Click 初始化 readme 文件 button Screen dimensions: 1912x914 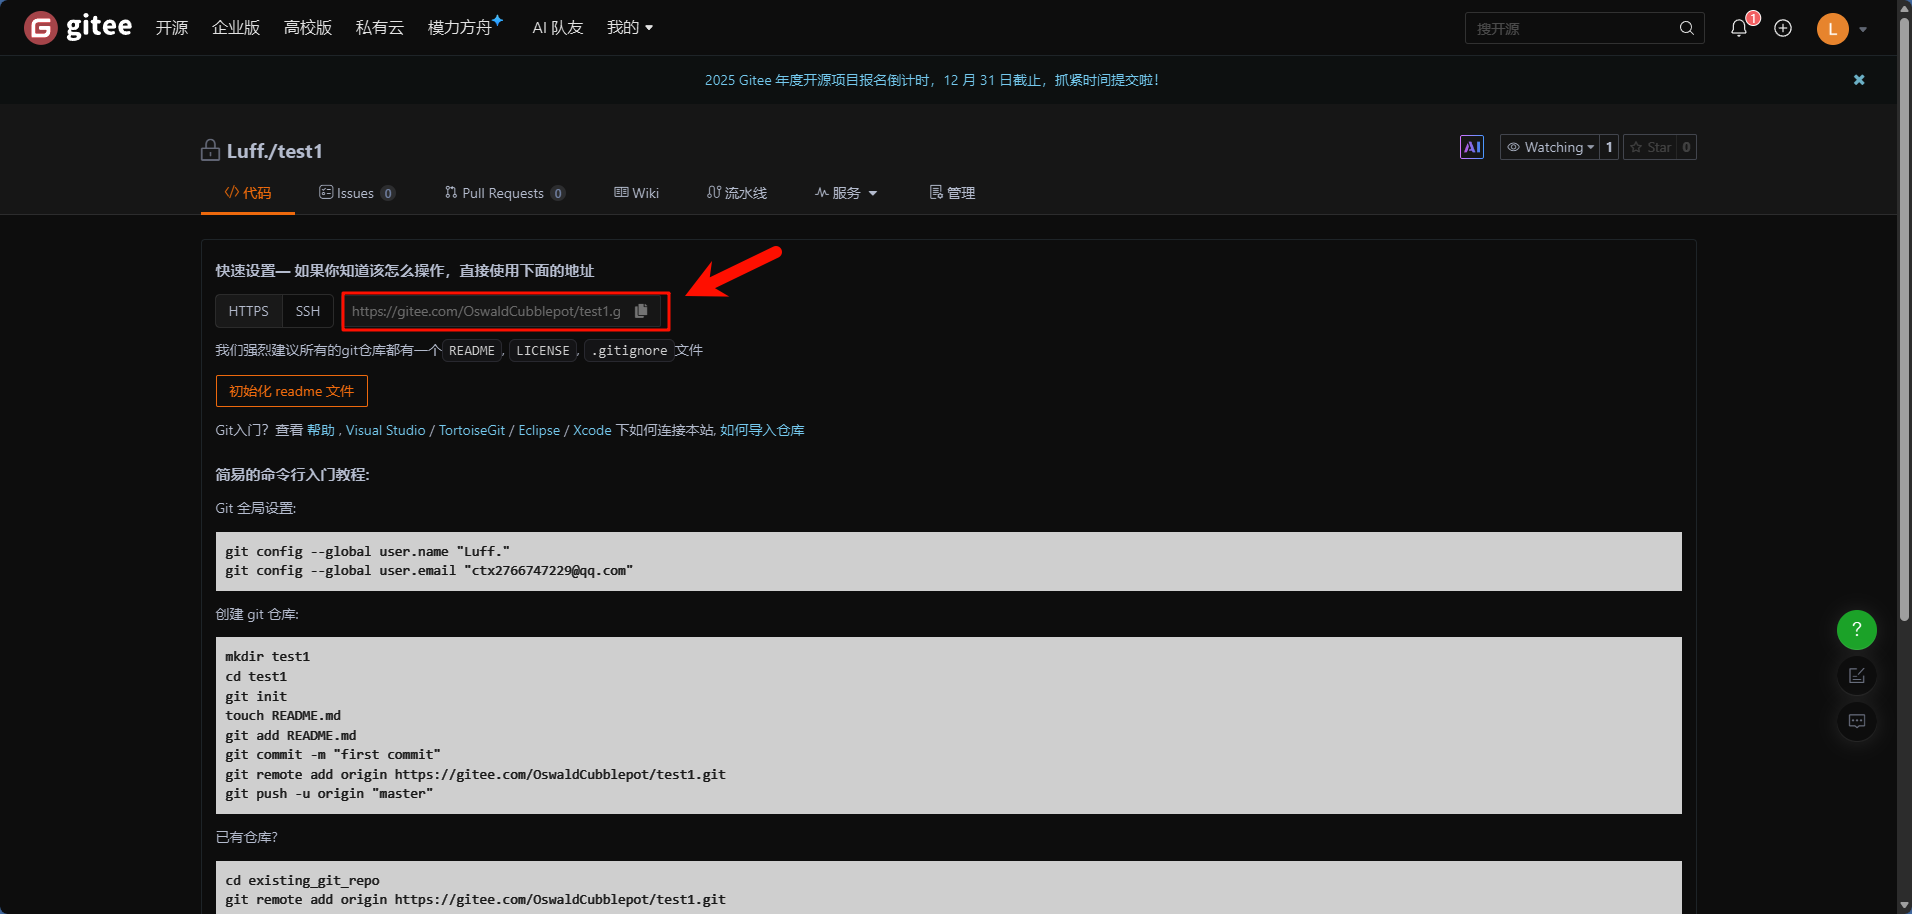(x=292, y=391)
